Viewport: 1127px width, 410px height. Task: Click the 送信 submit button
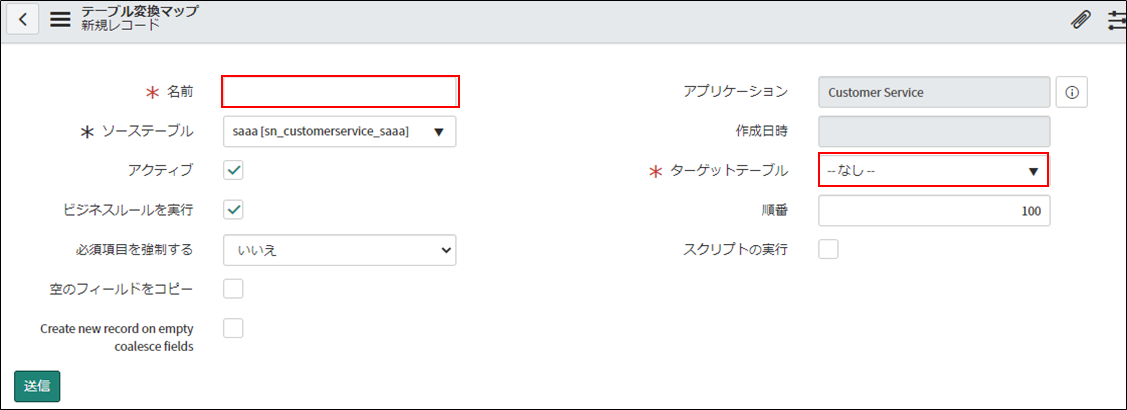click(x=37, y=386)
